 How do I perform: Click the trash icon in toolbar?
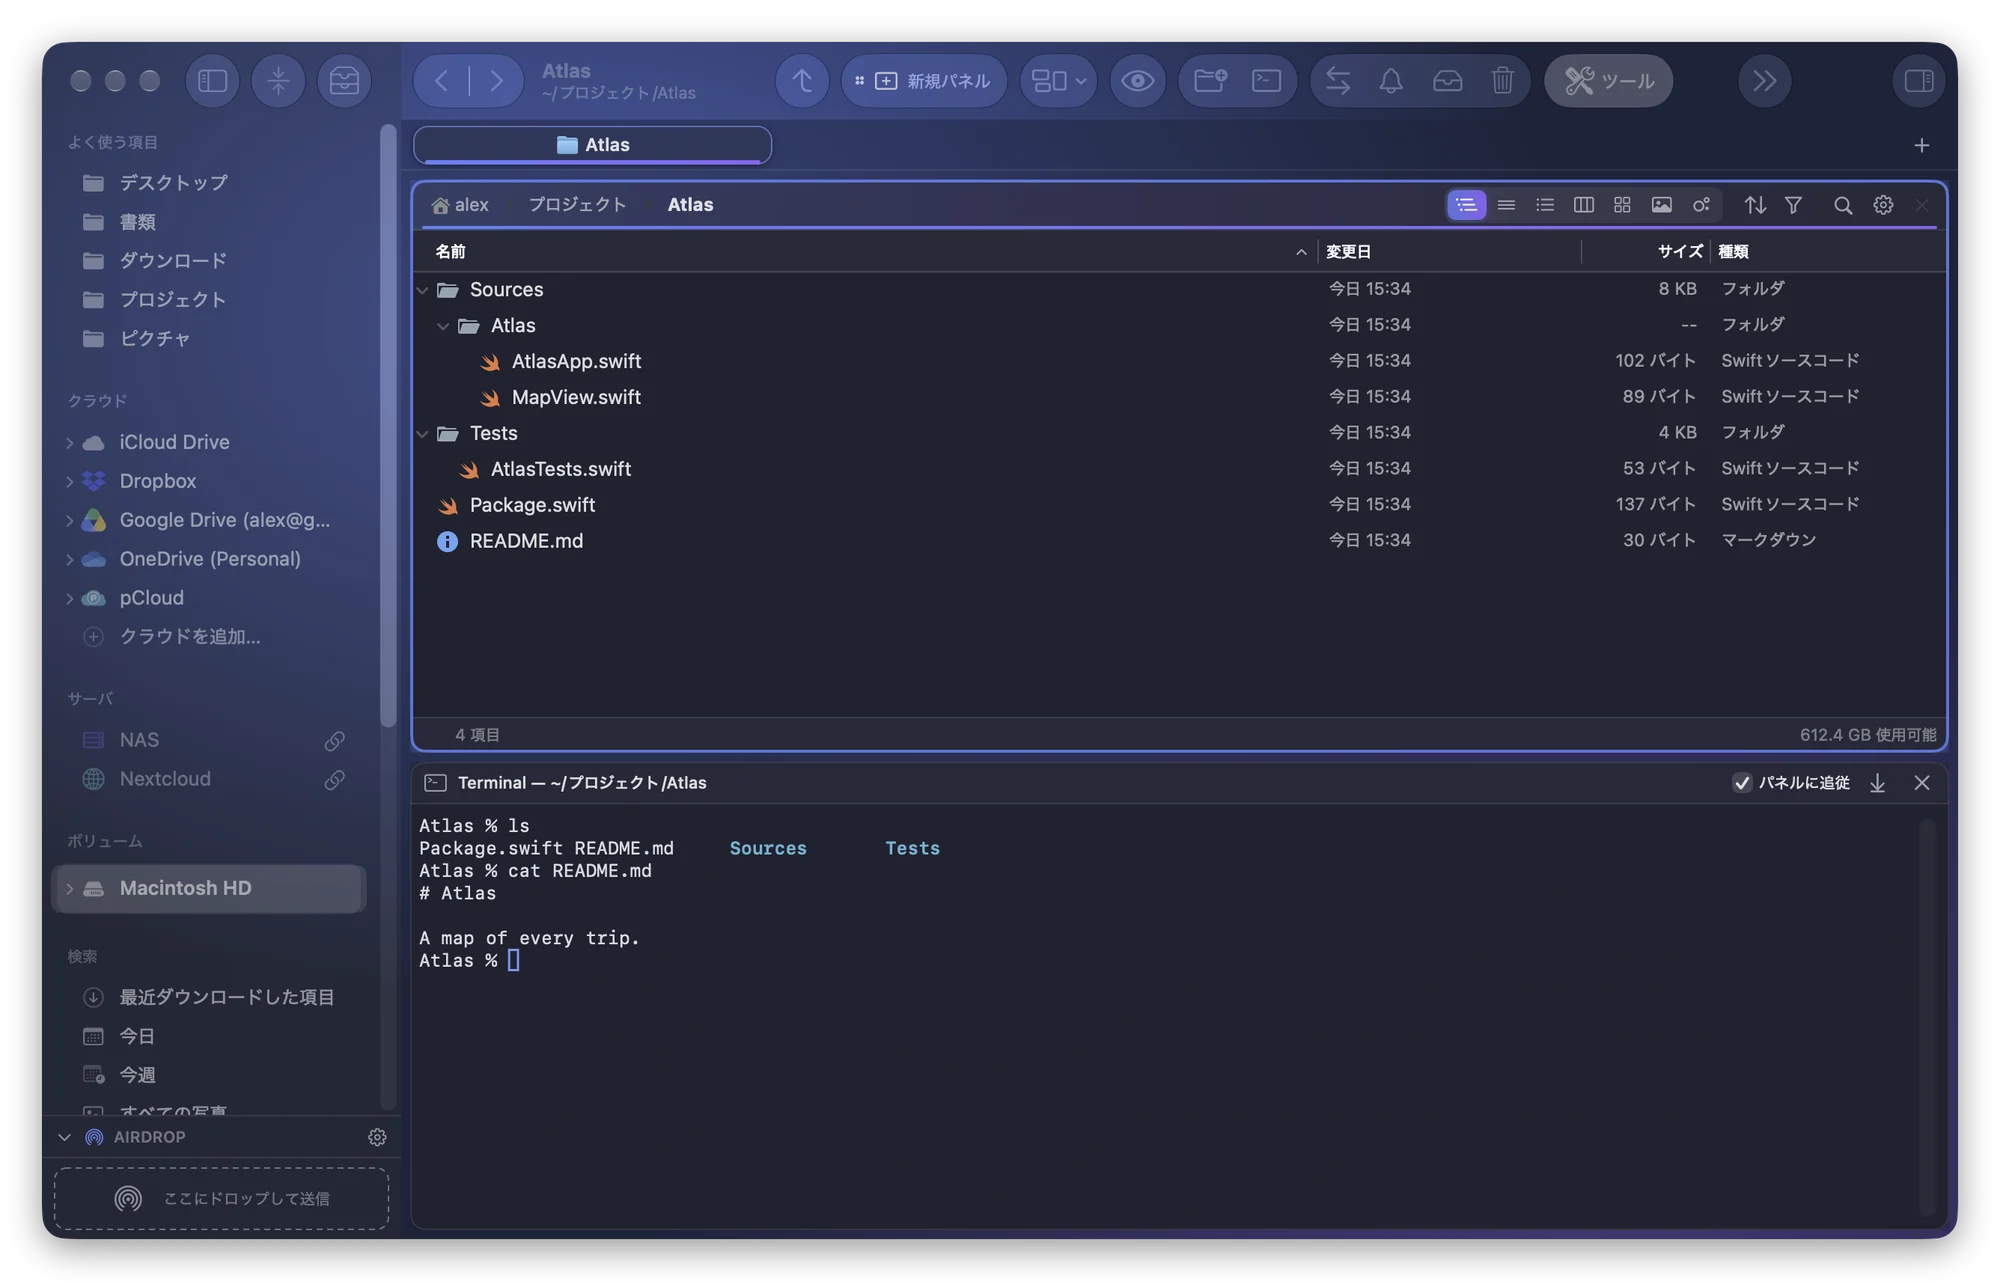1502,81
